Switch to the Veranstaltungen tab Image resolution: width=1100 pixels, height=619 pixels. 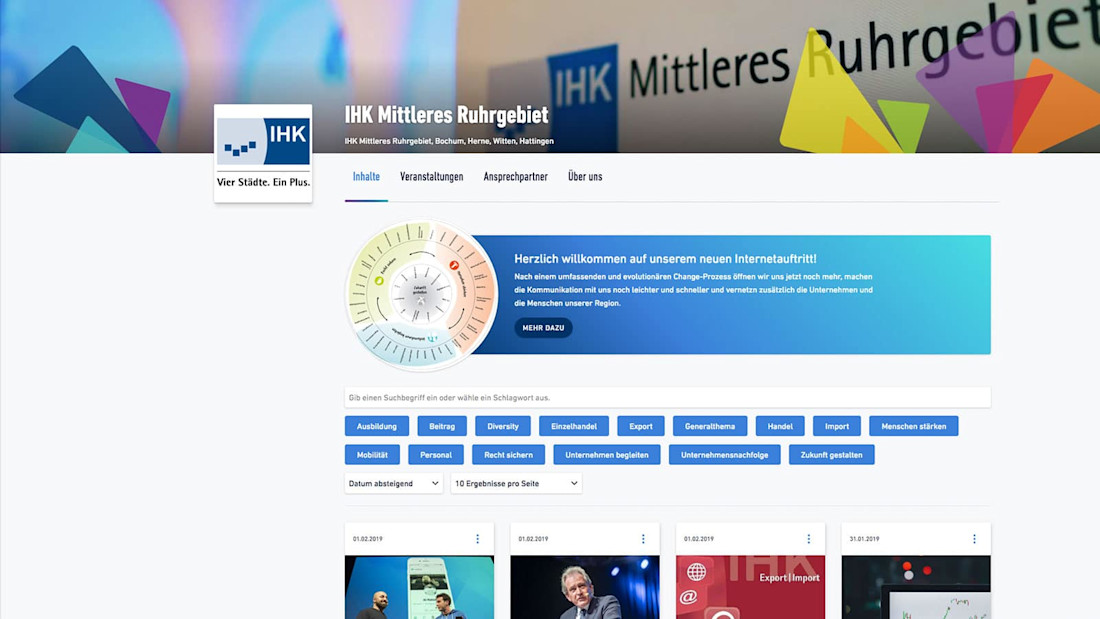(431, 177)
